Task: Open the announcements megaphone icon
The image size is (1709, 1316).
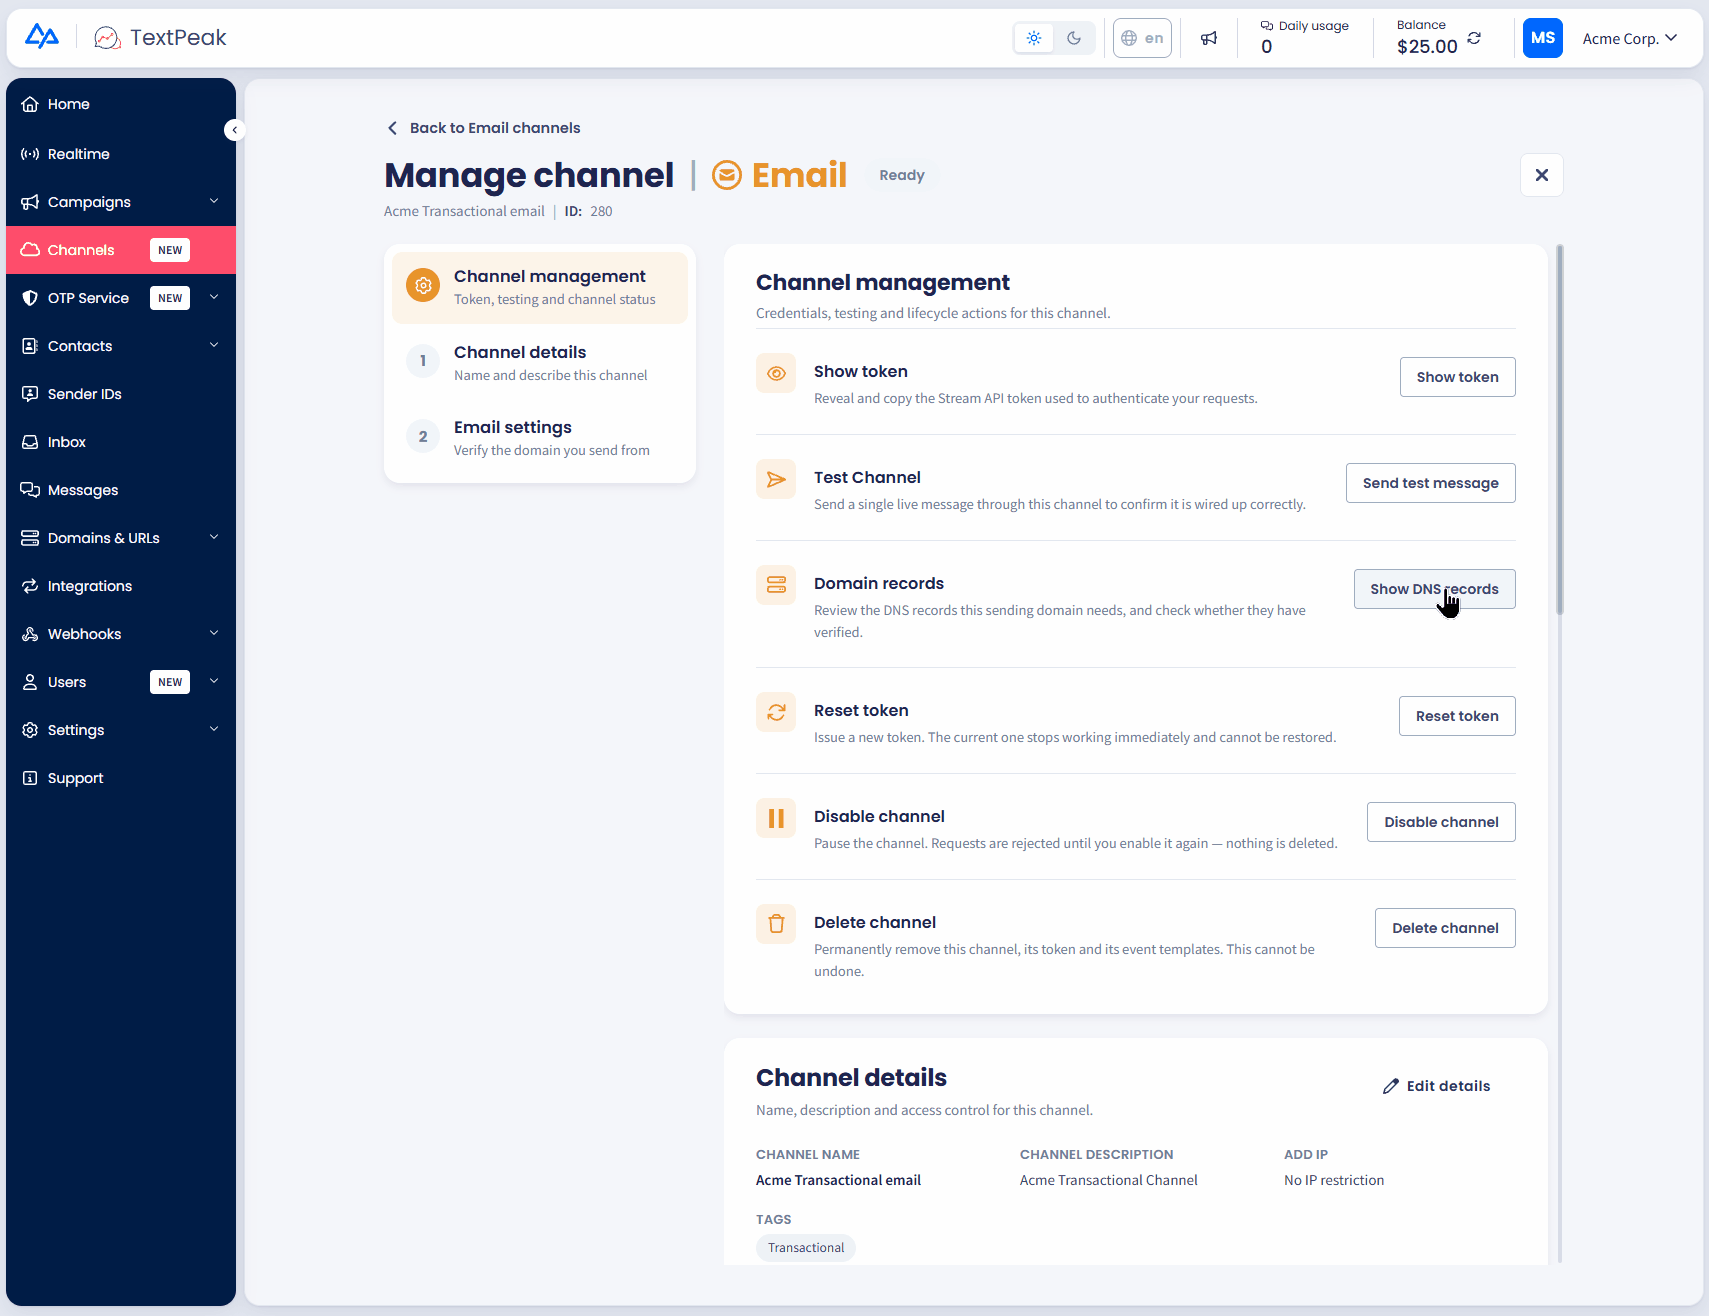Action: 1209,38
